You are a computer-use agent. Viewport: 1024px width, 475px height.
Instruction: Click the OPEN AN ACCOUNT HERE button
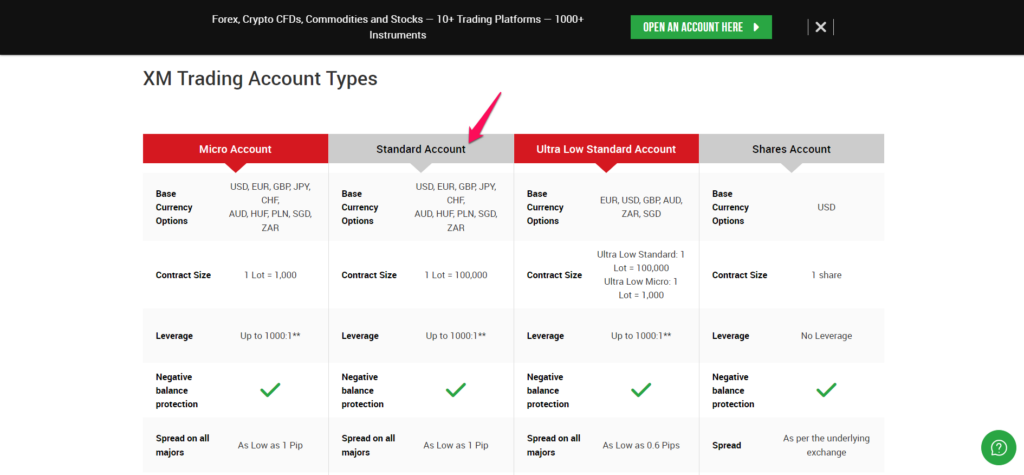pos(701,27)
